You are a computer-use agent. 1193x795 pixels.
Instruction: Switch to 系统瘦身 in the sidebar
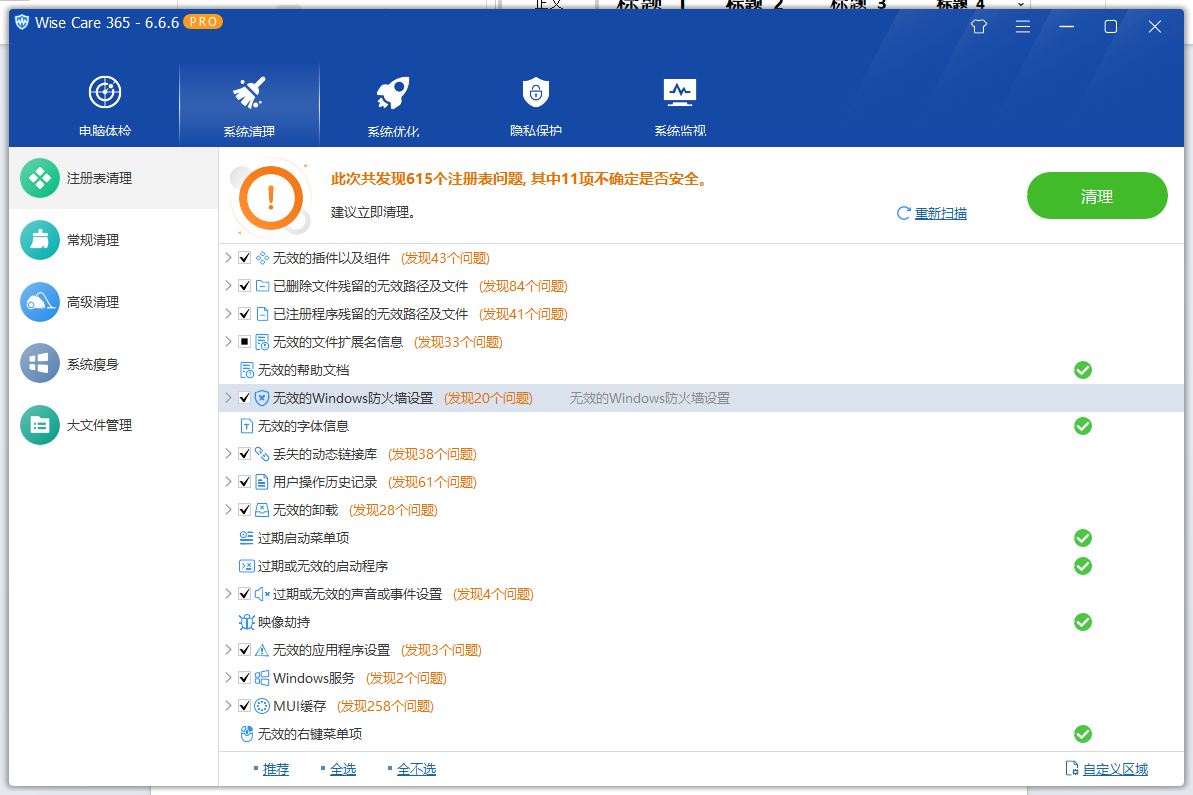tap(113, 364)
